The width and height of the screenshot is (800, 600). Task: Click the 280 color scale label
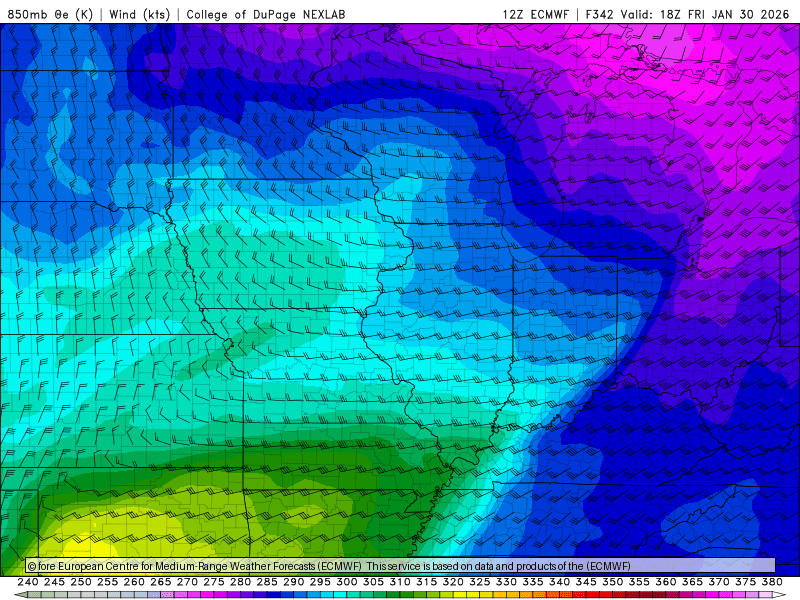[240, 582]
